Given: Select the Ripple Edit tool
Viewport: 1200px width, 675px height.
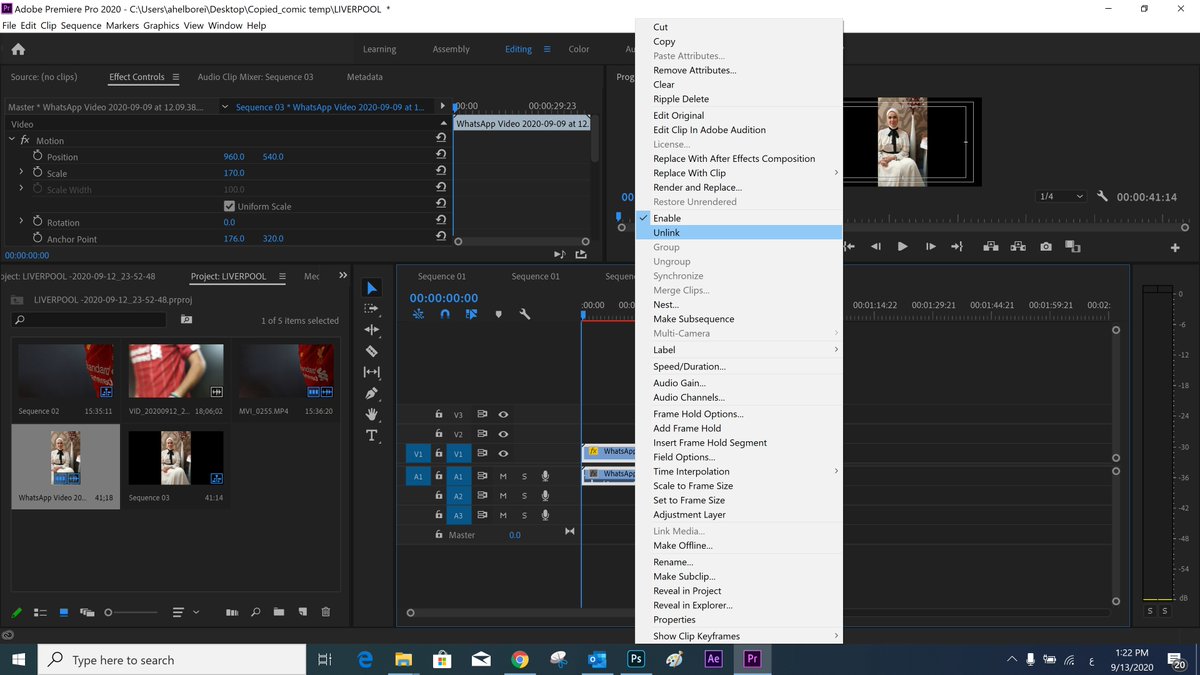Looking at the screenshot, I should [371, 330].
